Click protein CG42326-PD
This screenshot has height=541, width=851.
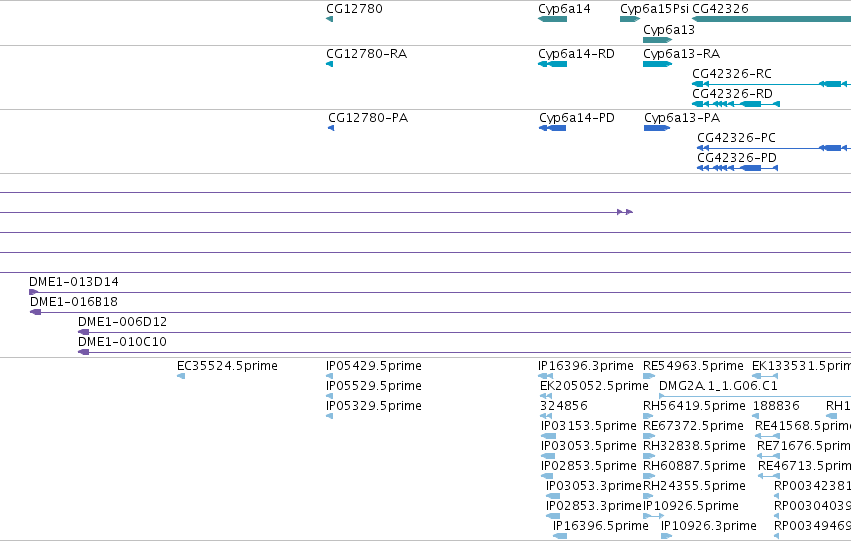[x=736, y=158]
